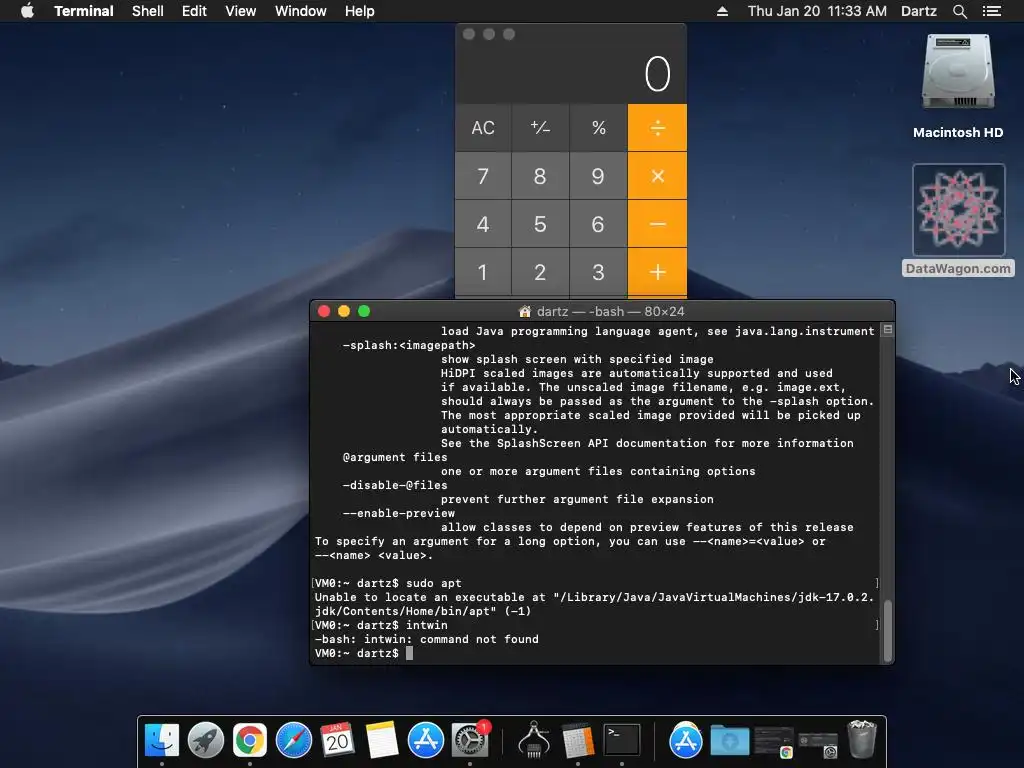1024x768 pixels.
Task: Click the minus operator in Calculator
Action: pyautogui.click(x=658, y=224)
